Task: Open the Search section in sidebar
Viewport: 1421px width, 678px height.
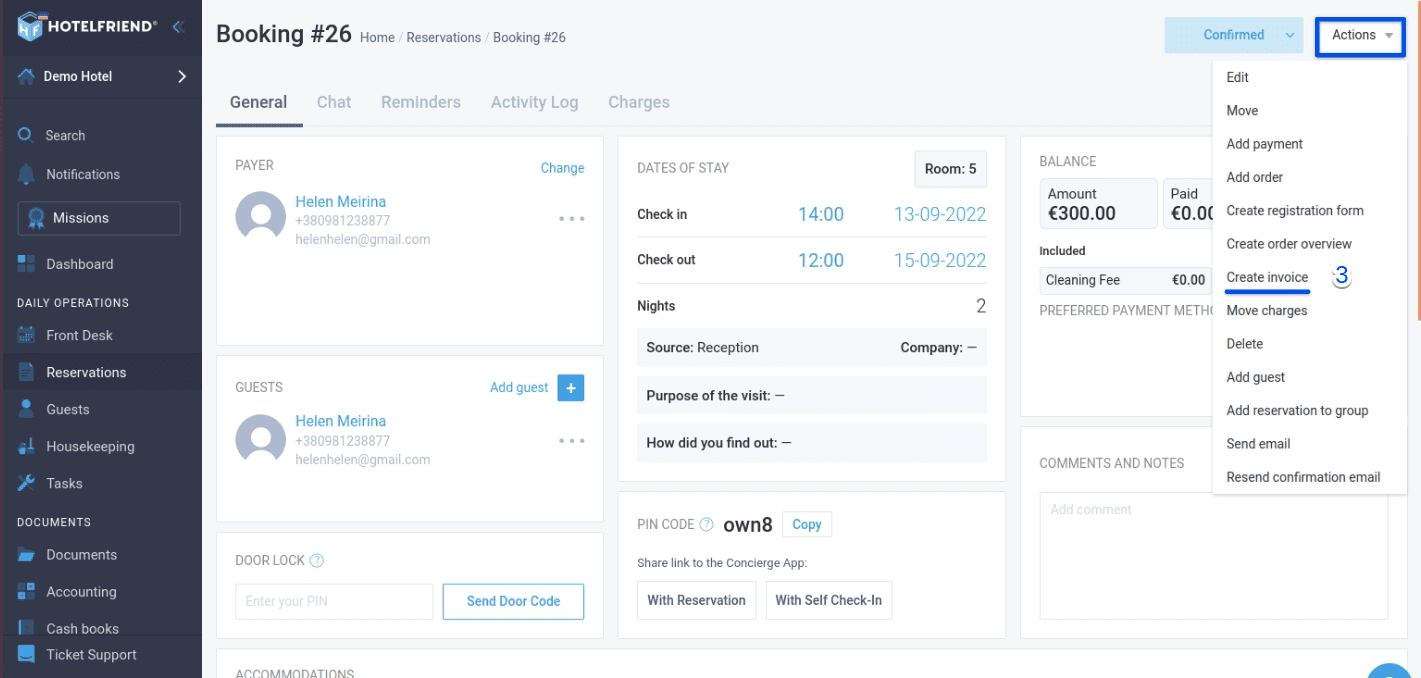Action: (x=65, y=134)
